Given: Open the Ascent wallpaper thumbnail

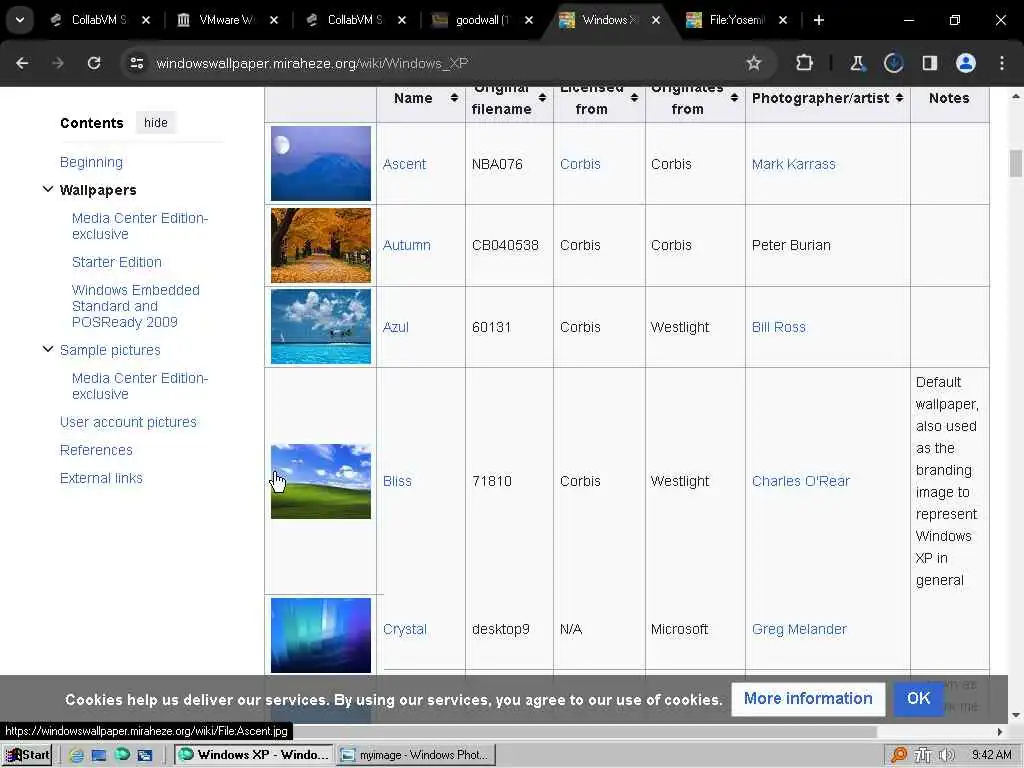Looking at the screenshot, I should pos(321,163).
